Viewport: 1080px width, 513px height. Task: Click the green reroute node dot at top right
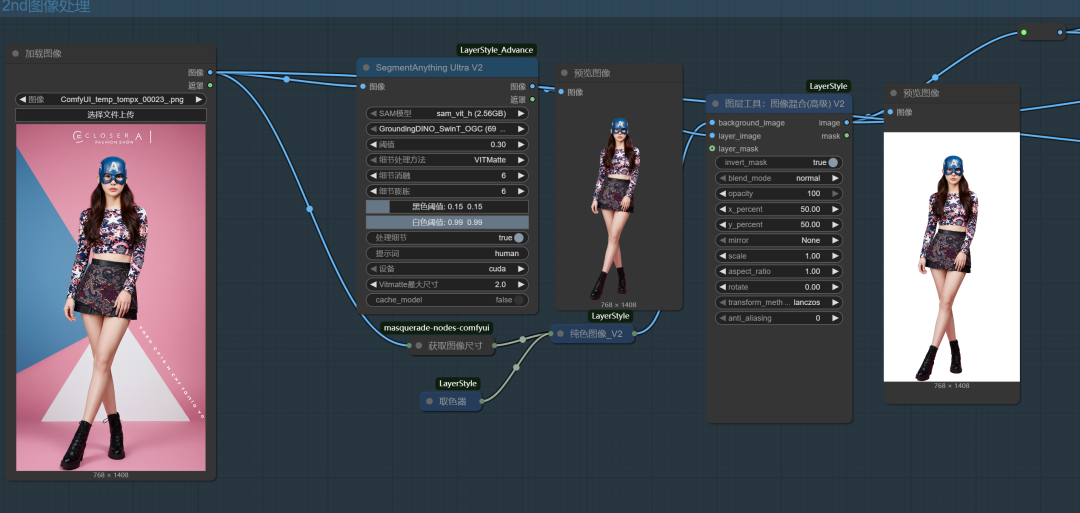point(1024,32)
